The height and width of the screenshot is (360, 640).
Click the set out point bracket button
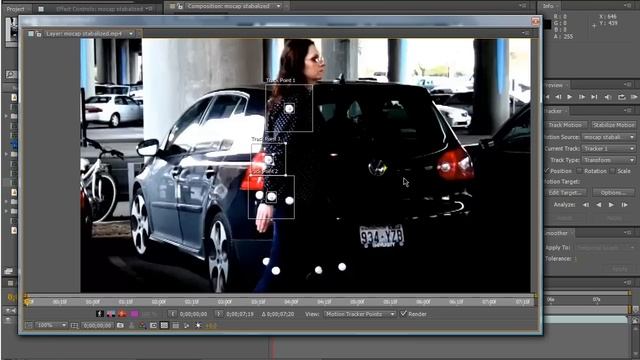(219, 314)
